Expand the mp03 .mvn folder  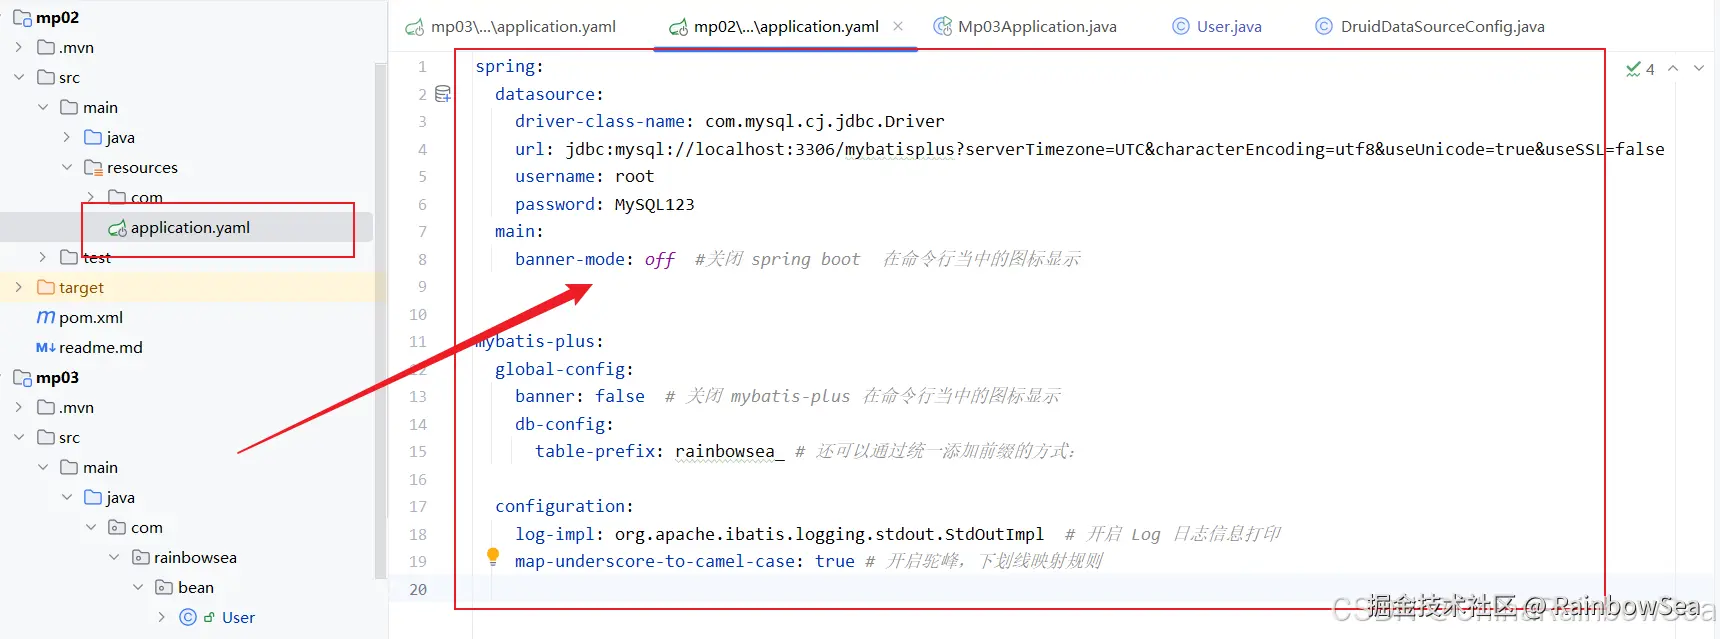click(19, 407)
